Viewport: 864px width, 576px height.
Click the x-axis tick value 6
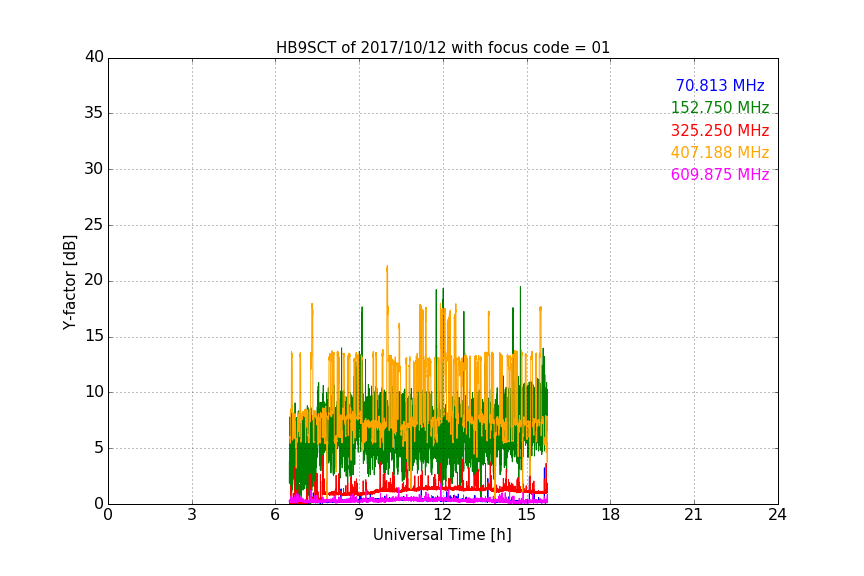pyautogui.click(x=276, y=515)
